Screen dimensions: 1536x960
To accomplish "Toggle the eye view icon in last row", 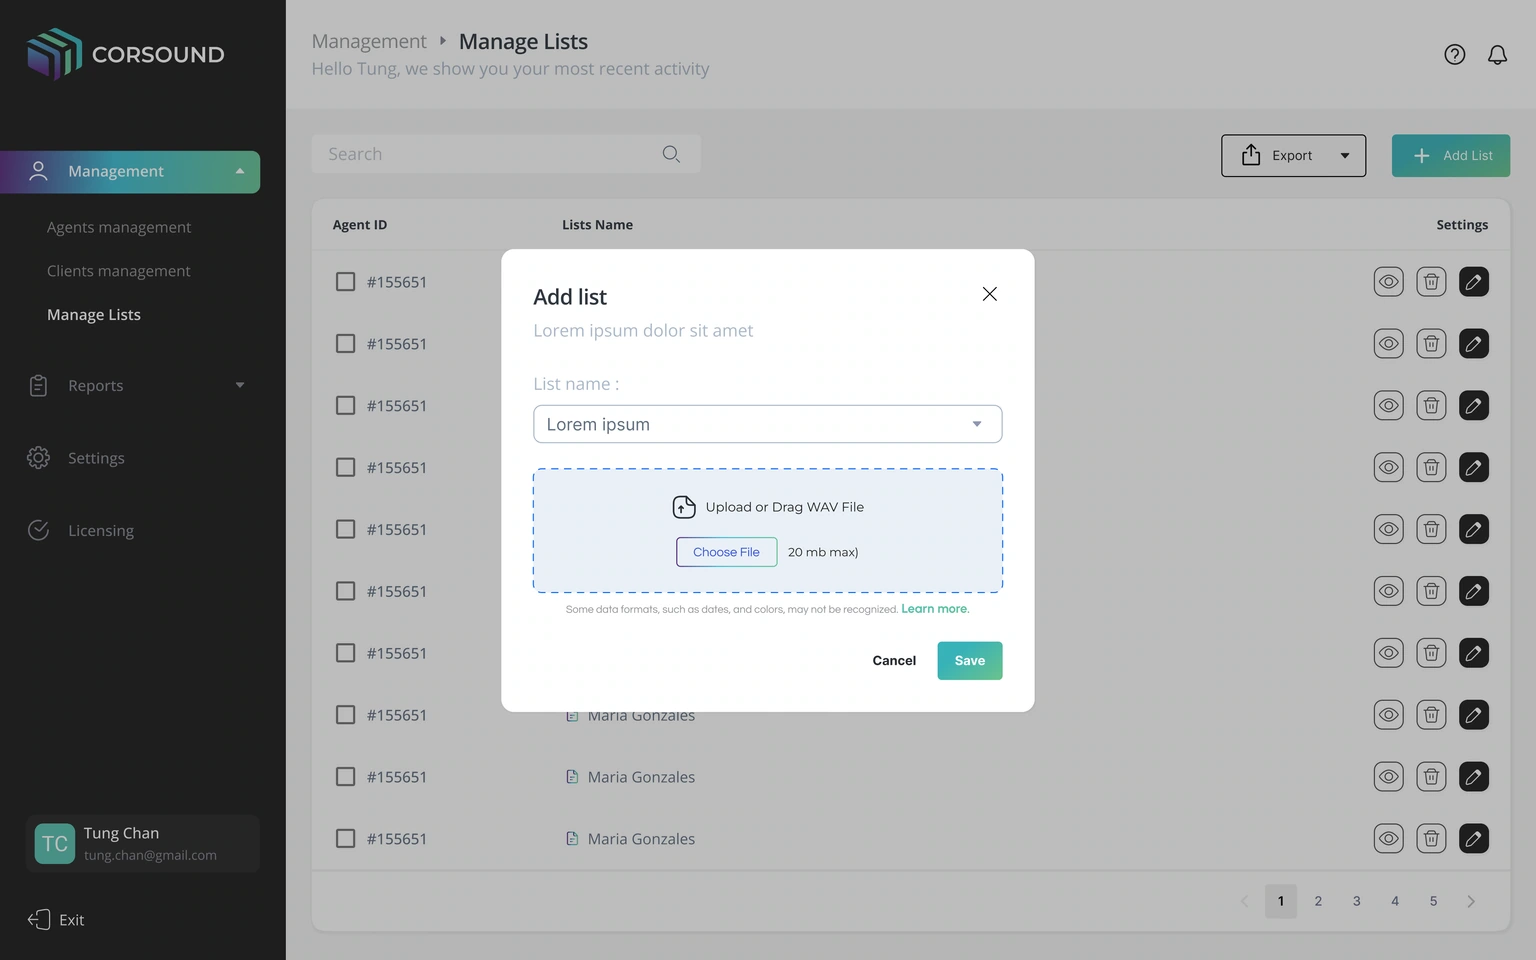I will [1389, 839].
